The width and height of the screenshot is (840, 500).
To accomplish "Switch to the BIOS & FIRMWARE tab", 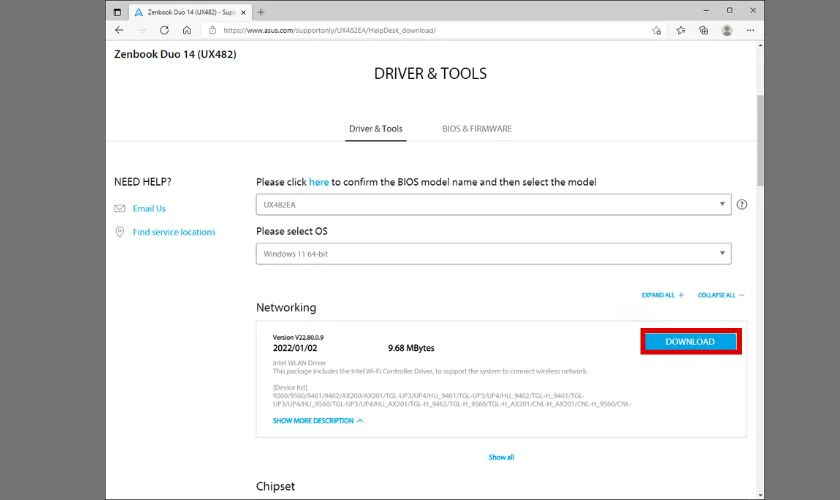I will point(477,129).
